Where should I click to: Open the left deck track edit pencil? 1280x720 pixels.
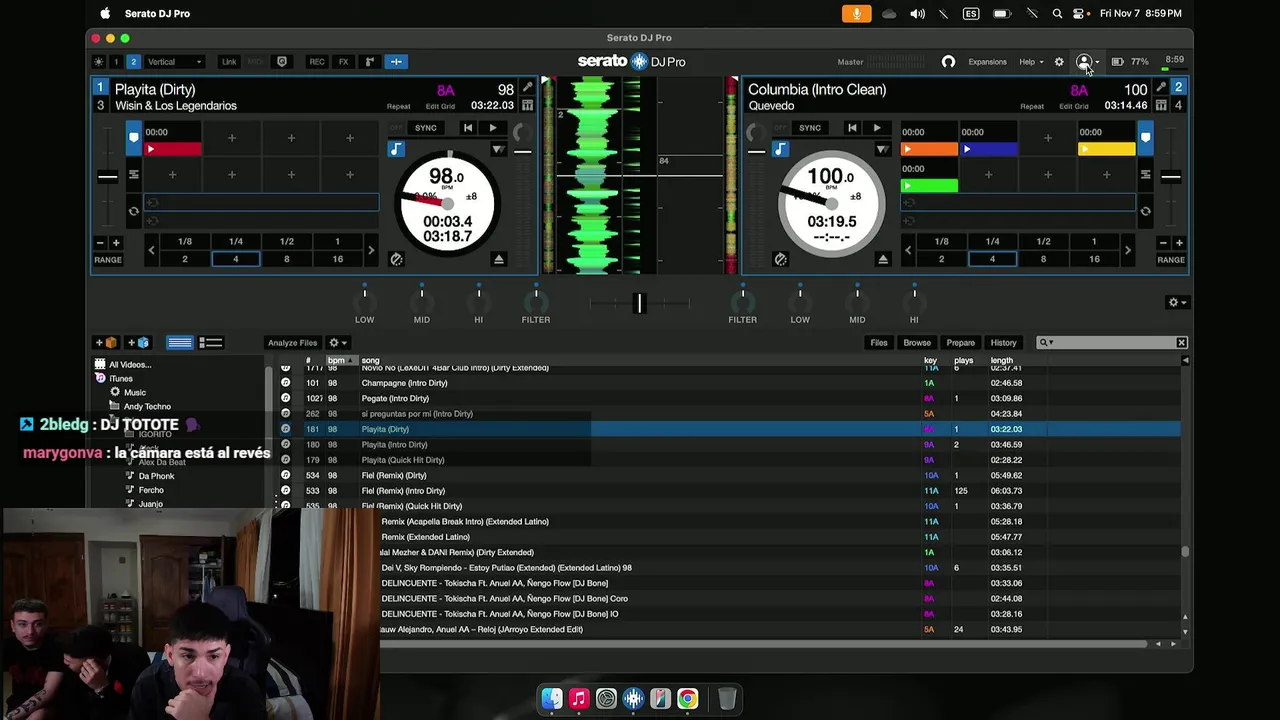point(528,89)
